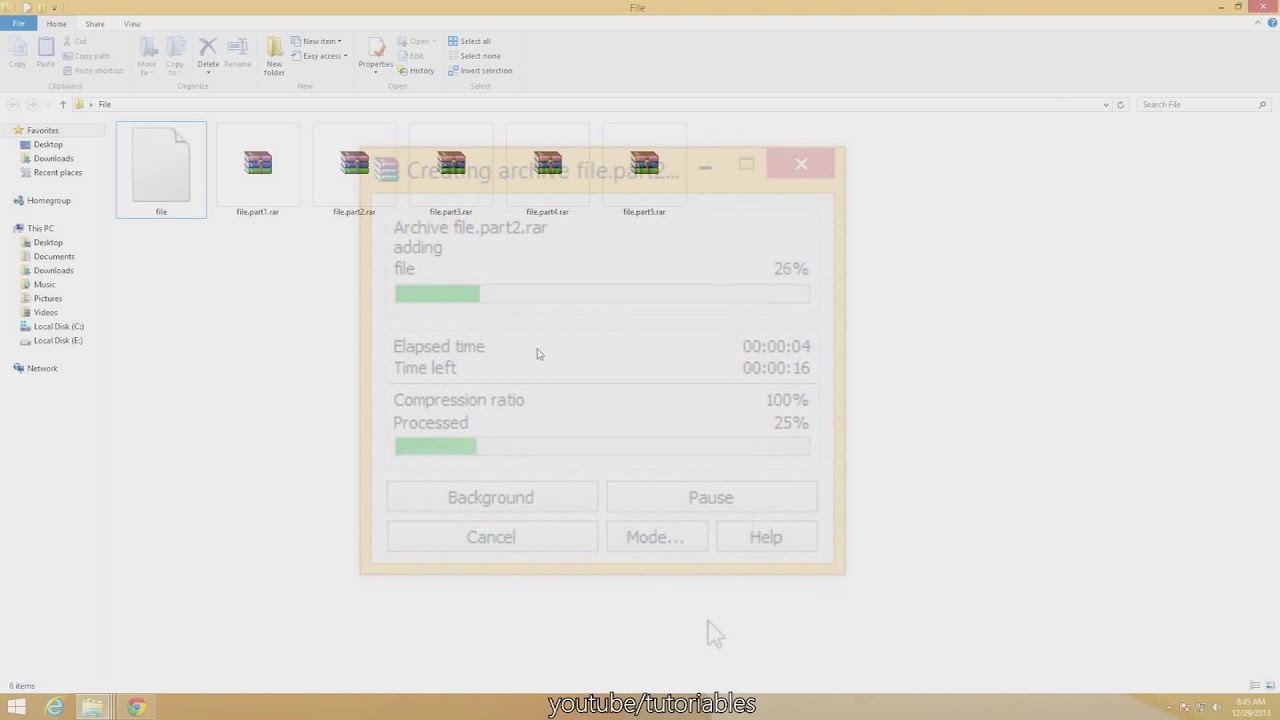
Task: Select the file.part1.rar archive
Action: pos(258,170)
